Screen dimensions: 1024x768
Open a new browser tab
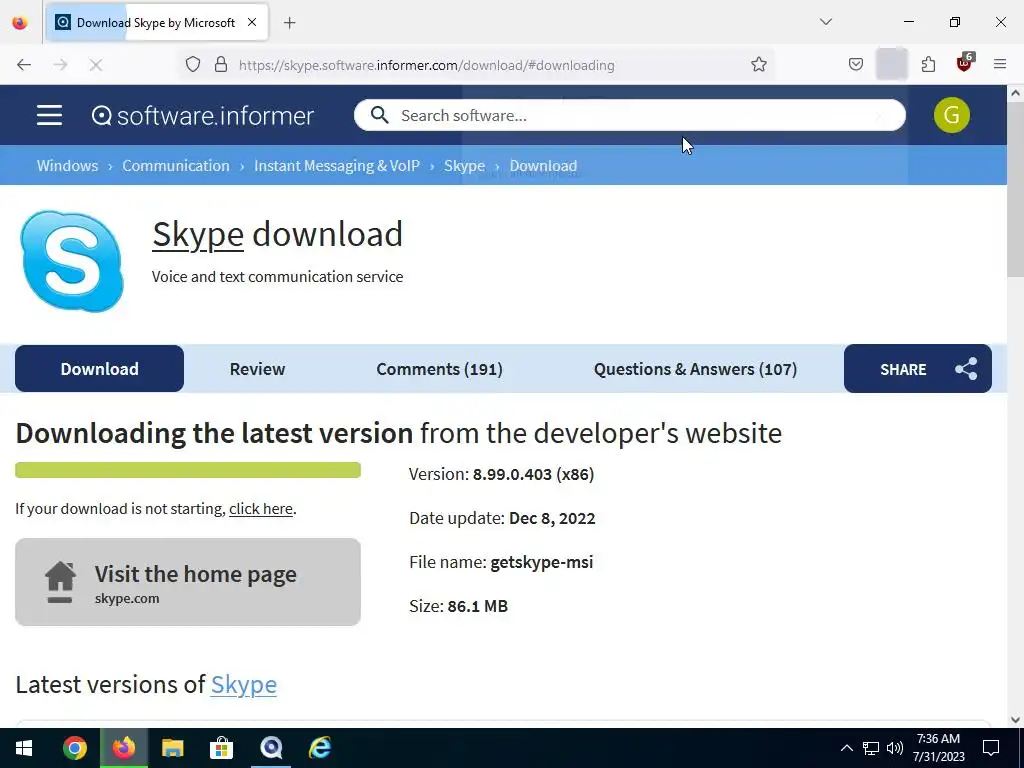[x=290, y=23]
